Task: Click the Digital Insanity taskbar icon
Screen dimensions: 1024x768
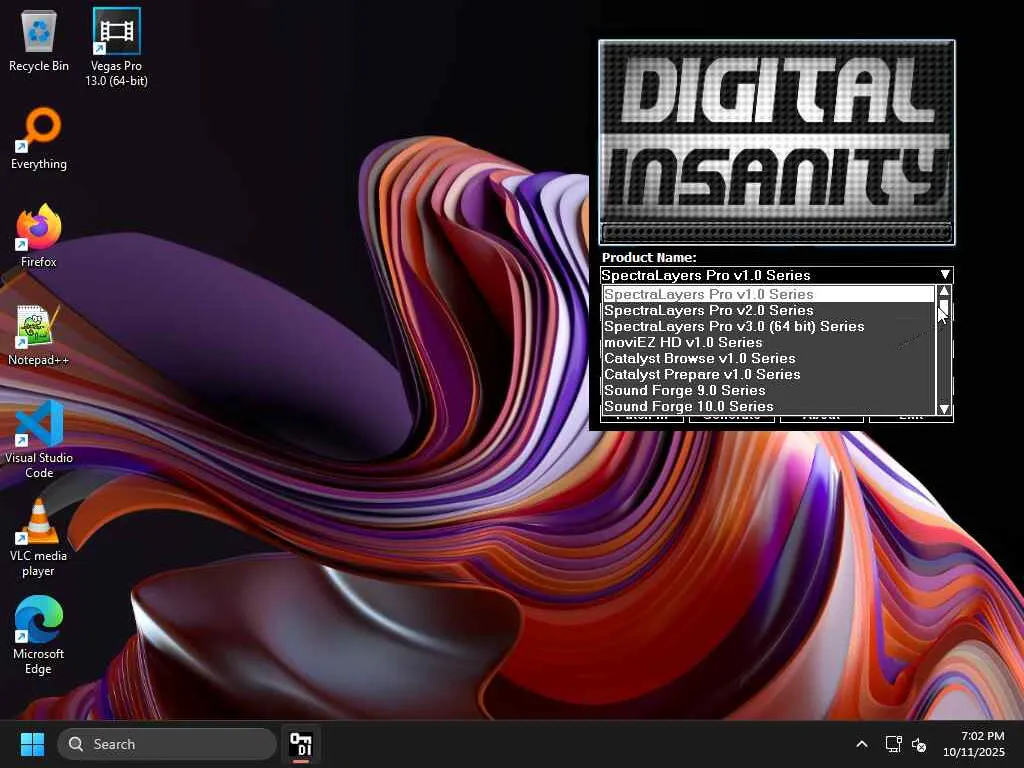Action: [x=300, y=744]
